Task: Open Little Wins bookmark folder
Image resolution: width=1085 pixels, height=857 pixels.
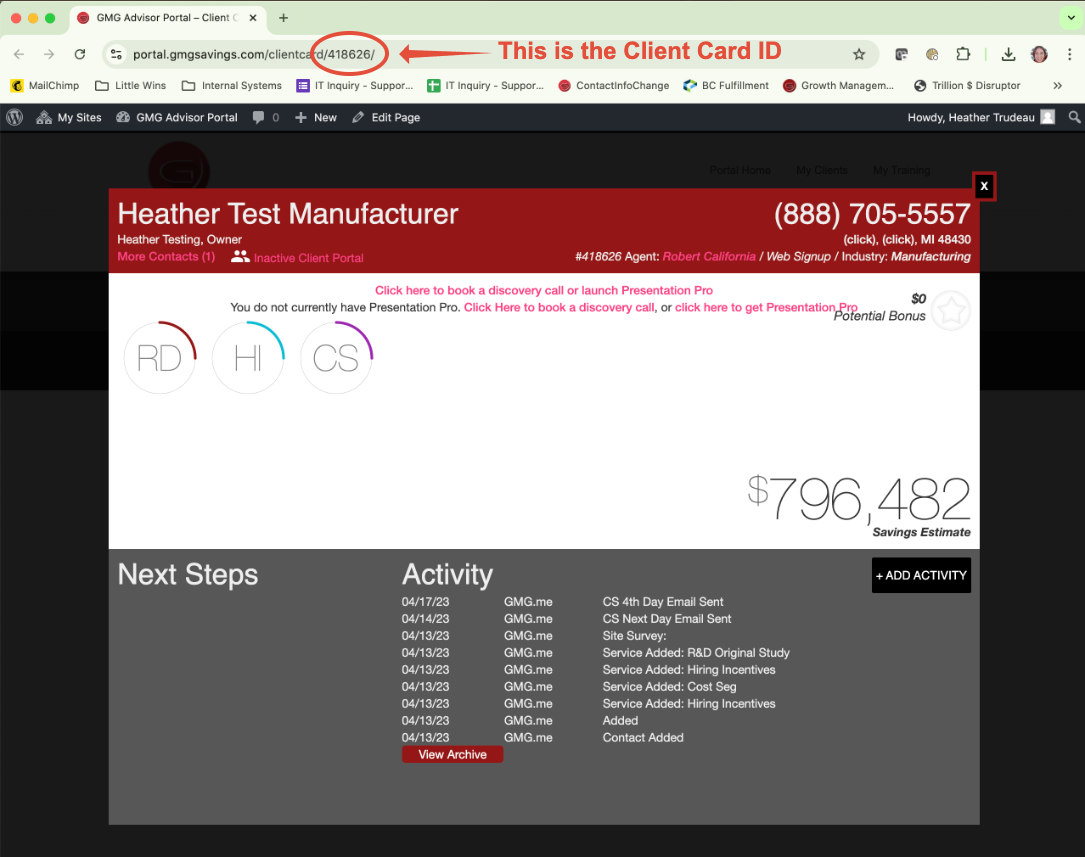Action: pos(131,86)
